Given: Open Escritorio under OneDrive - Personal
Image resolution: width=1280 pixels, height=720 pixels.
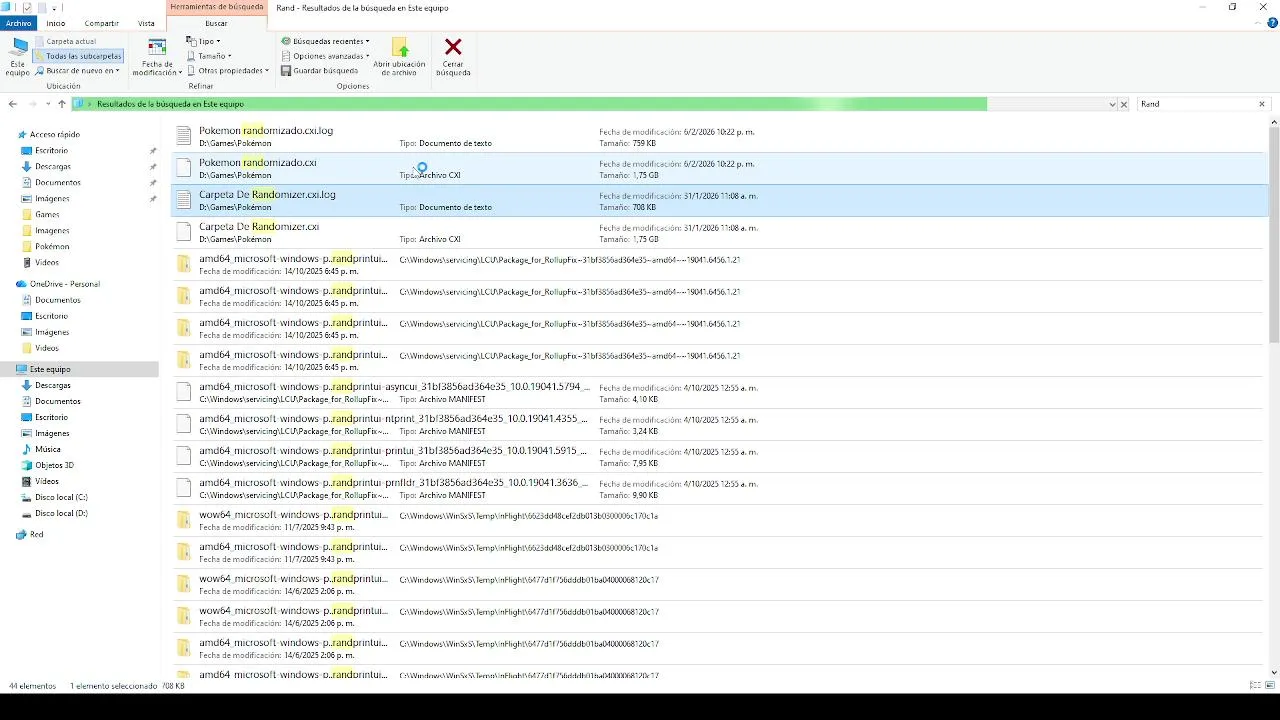Looking at the screenshot, I should coord(51,316).
